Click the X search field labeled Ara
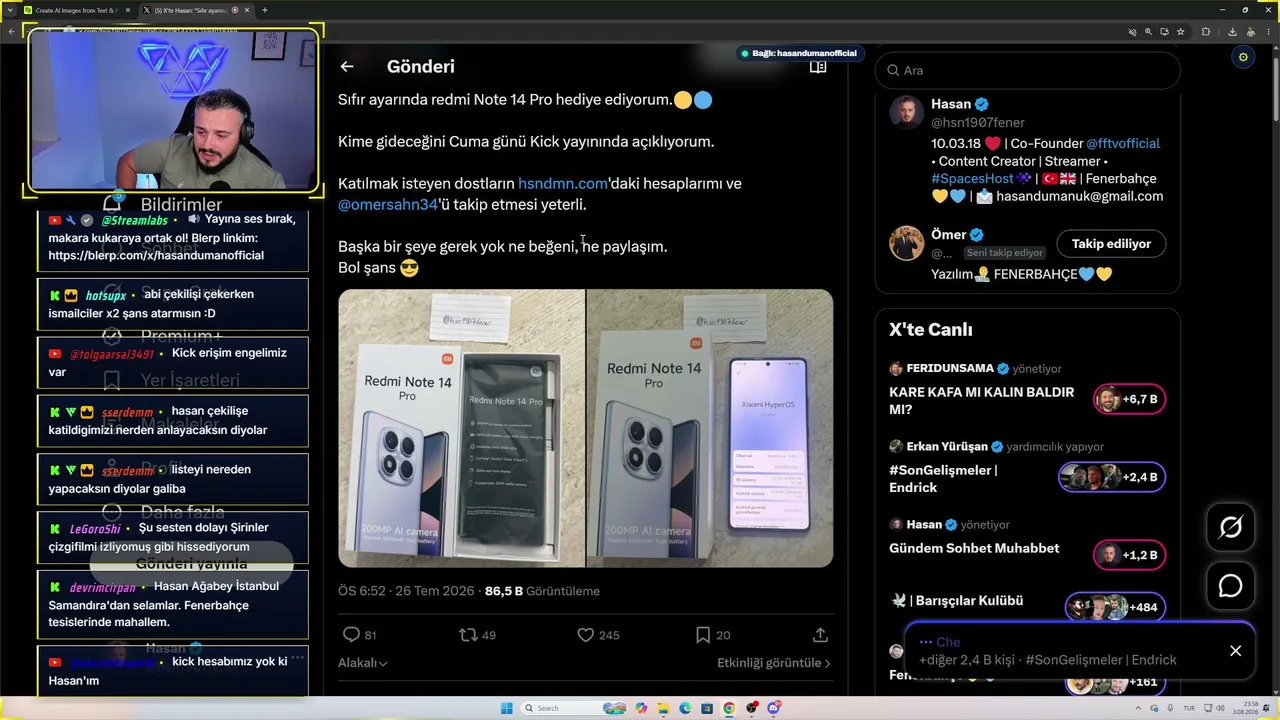This screenshot has height=720, width=1280. [1028, 70]
